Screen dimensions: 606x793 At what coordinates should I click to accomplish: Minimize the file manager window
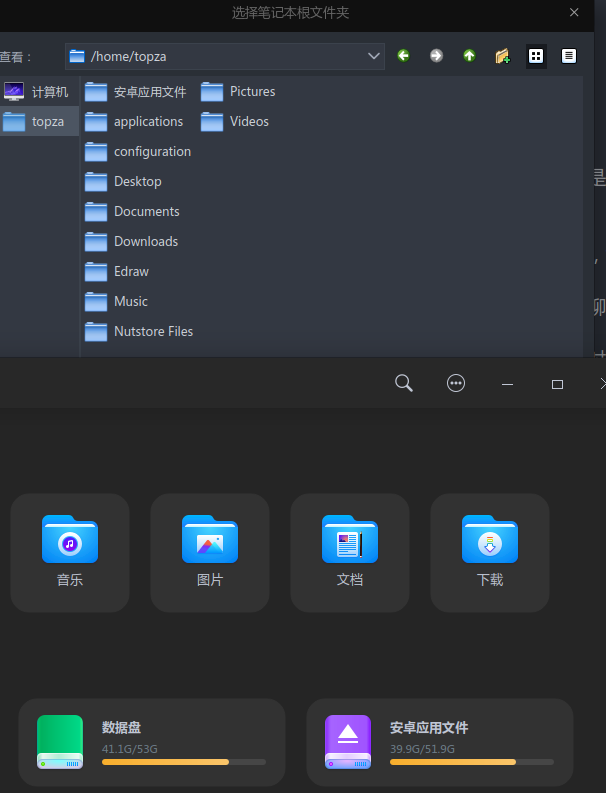tap(507, 384)
